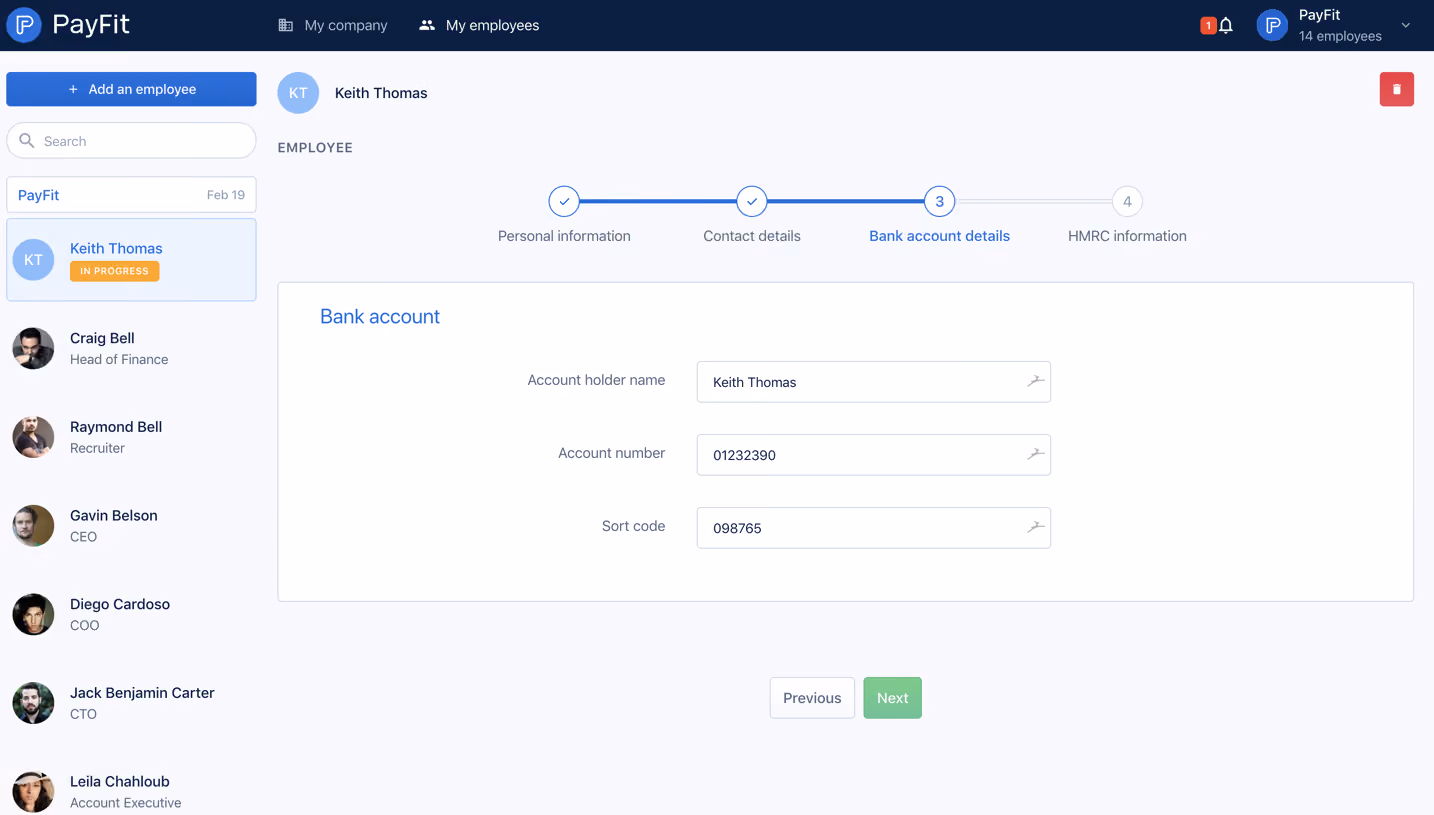Select Gavin Belson, CEO
Image resolution: width=1434 pixels, height=815 pixels.
click(131, 526)
